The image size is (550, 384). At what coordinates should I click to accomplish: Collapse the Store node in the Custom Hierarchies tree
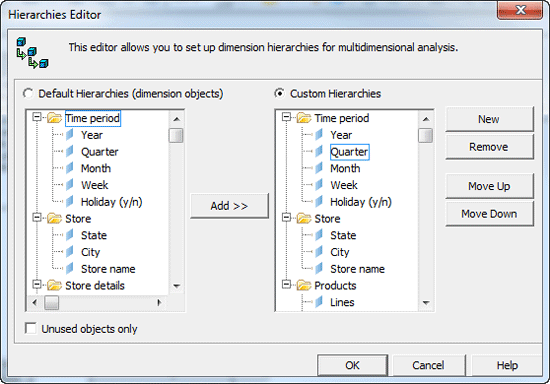286,218
